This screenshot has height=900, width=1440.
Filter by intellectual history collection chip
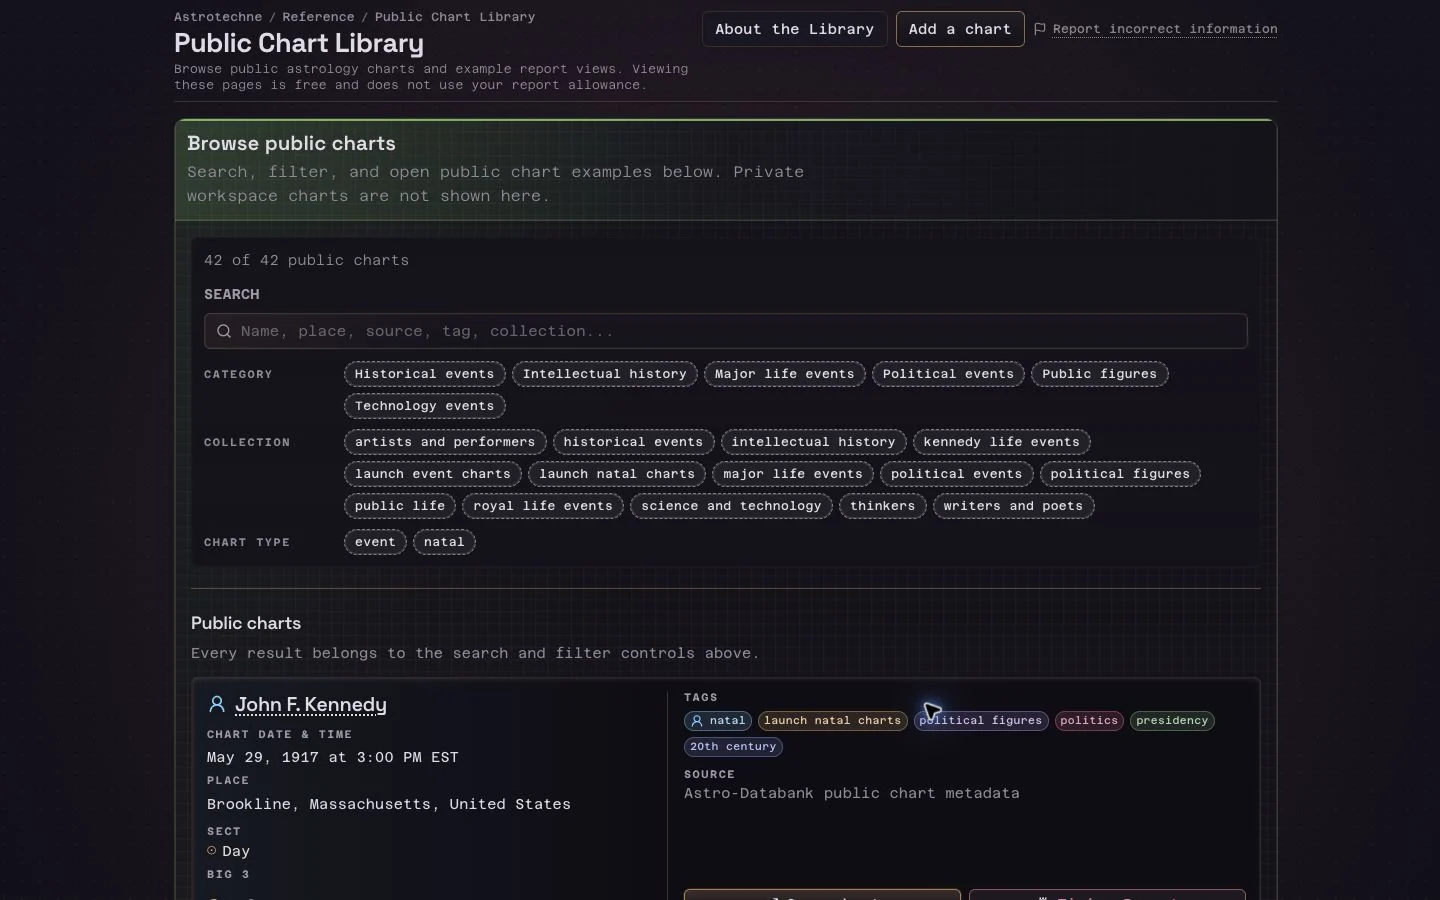coord(814,442)
